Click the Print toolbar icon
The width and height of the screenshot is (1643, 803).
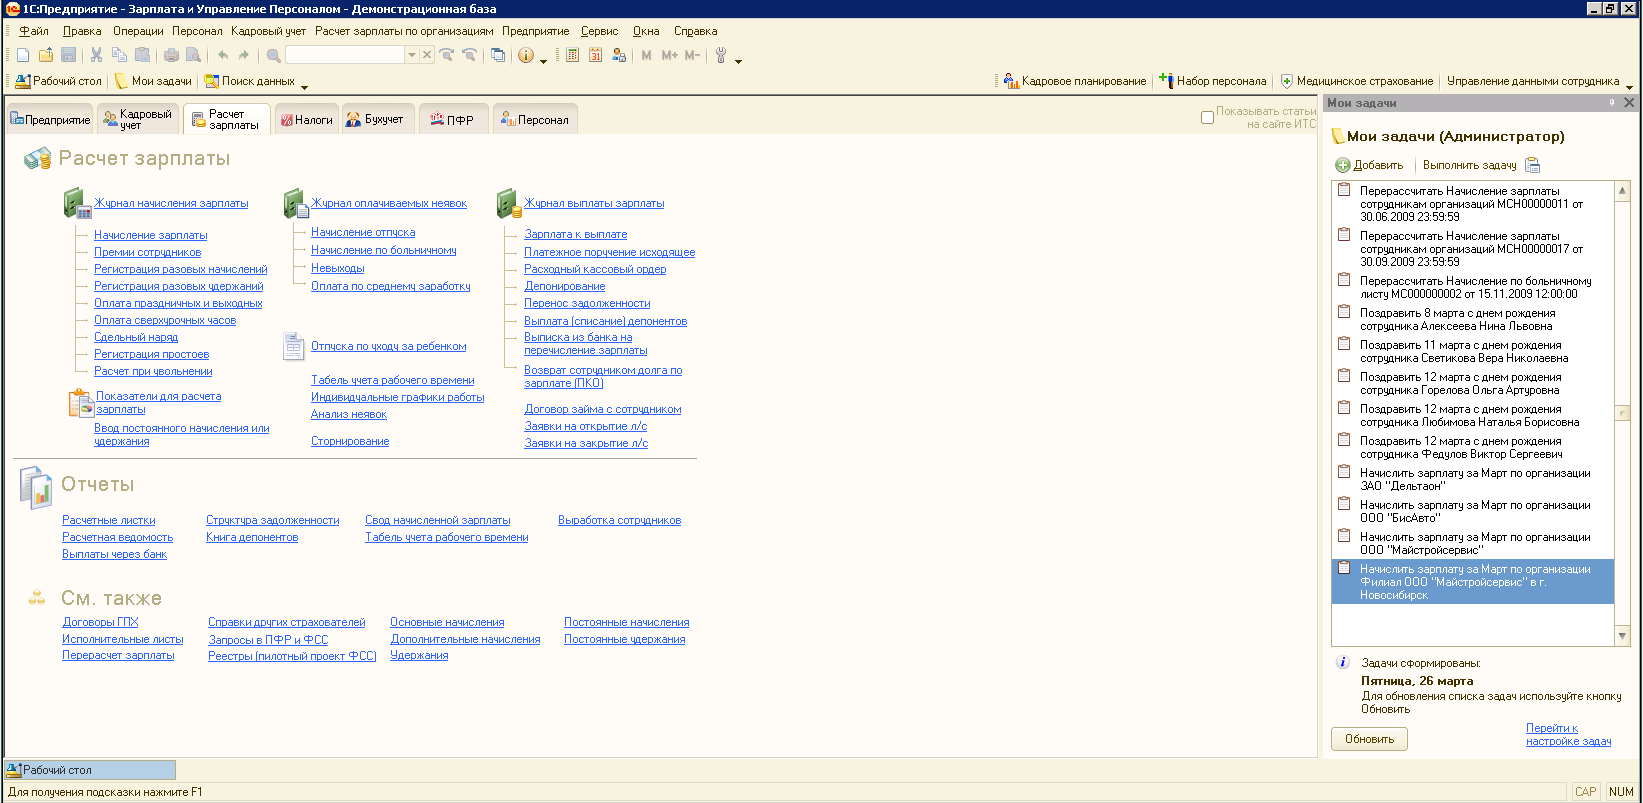tap(171, 55)
